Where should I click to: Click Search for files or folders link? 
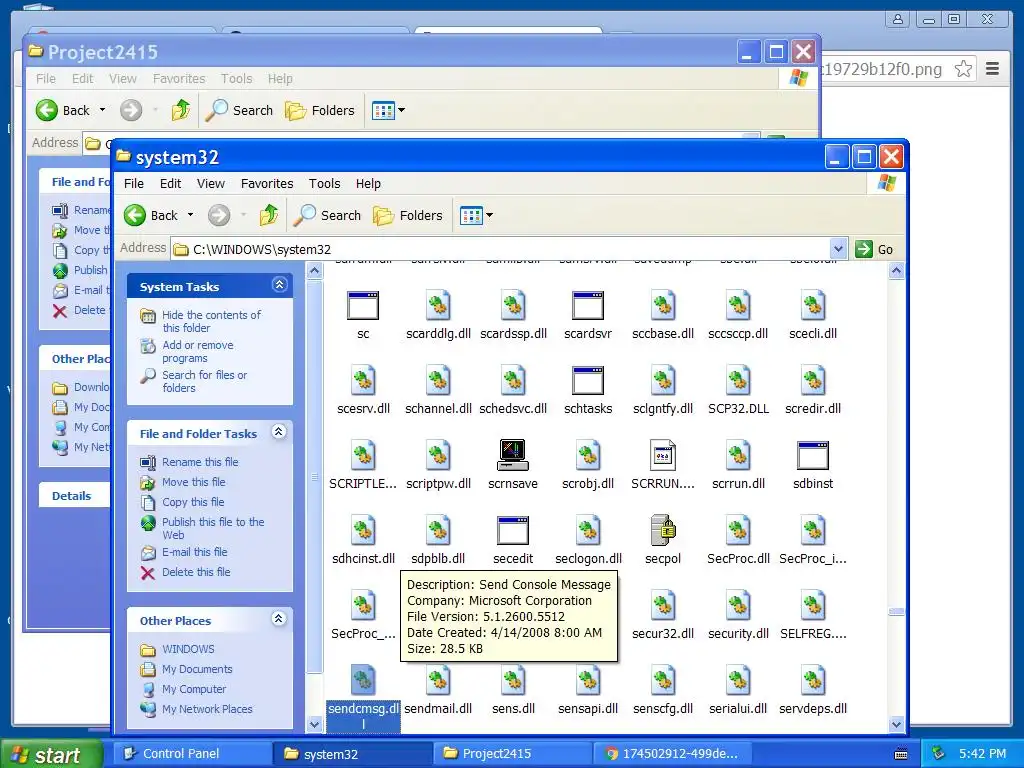coord(204,381)
